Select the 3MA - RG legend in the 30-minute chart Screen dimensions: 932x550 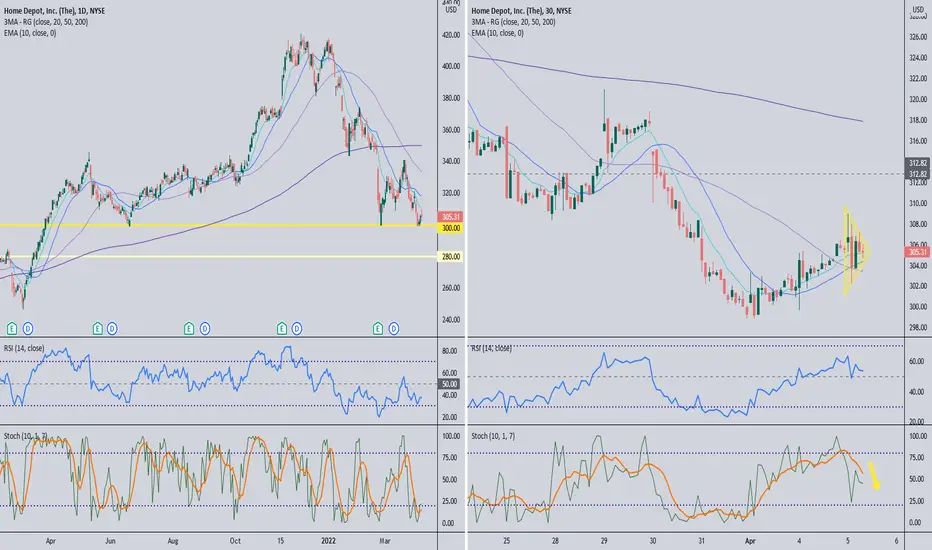coord(514,22)
